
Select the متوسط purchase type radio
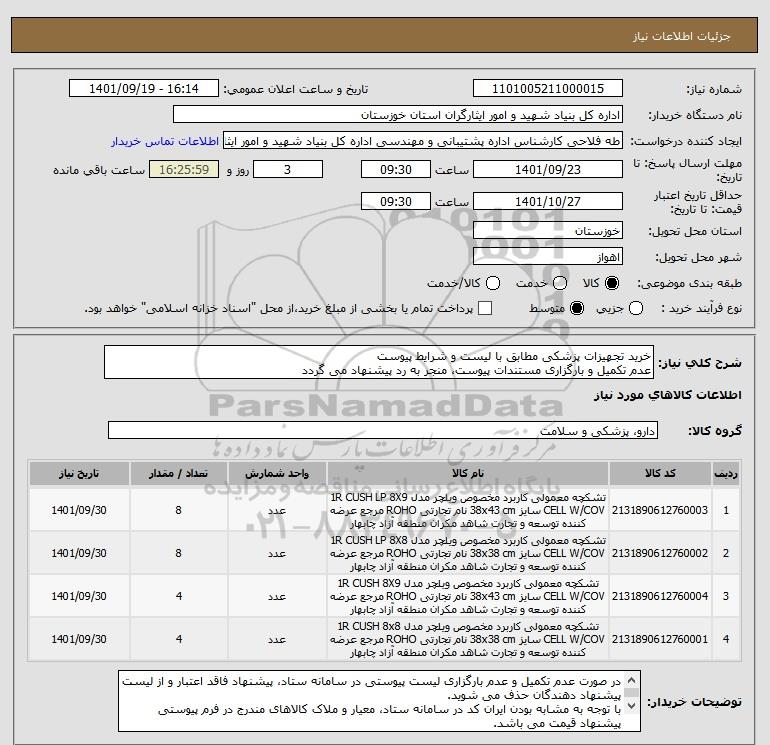[577, 308]
